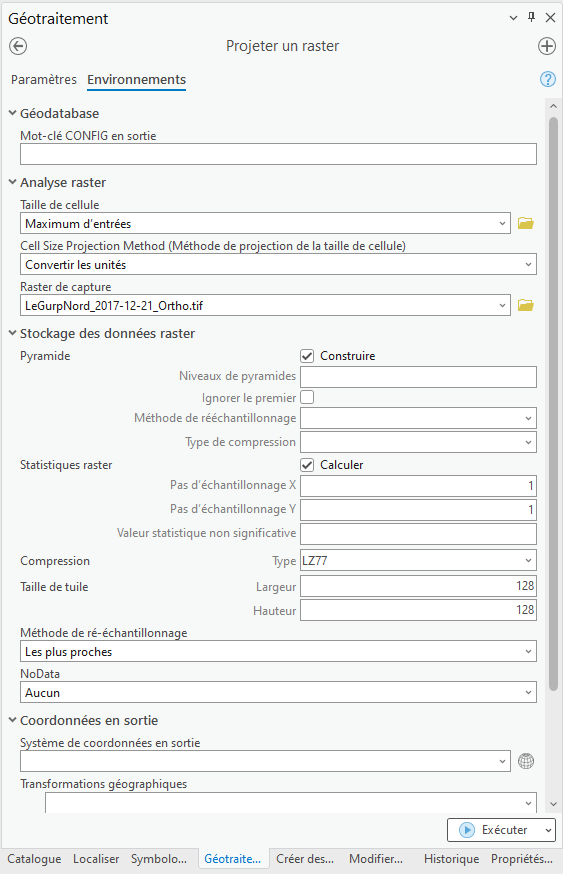This screenshot has height=874, width=563.
Task: Click scrollbar down arrow
Action: pos(553,804)
